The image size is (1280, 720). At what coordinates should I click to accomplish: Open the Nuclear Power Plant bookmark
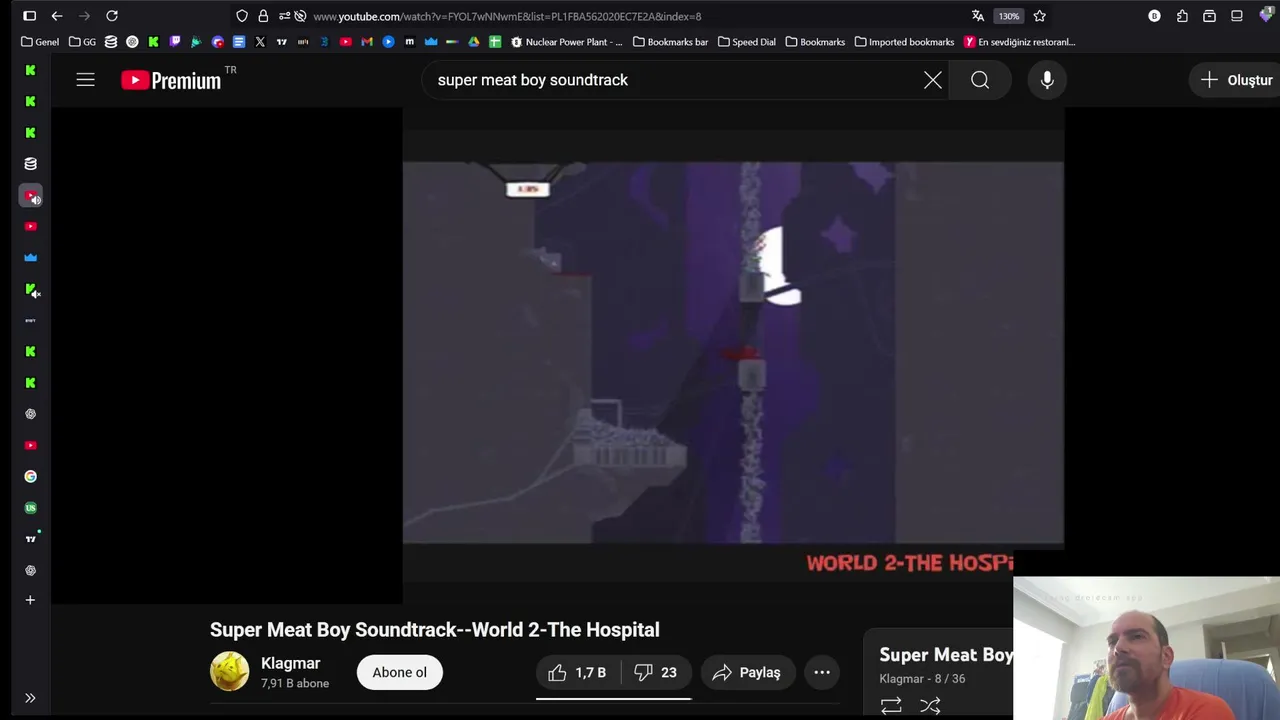tap(567, 42)
